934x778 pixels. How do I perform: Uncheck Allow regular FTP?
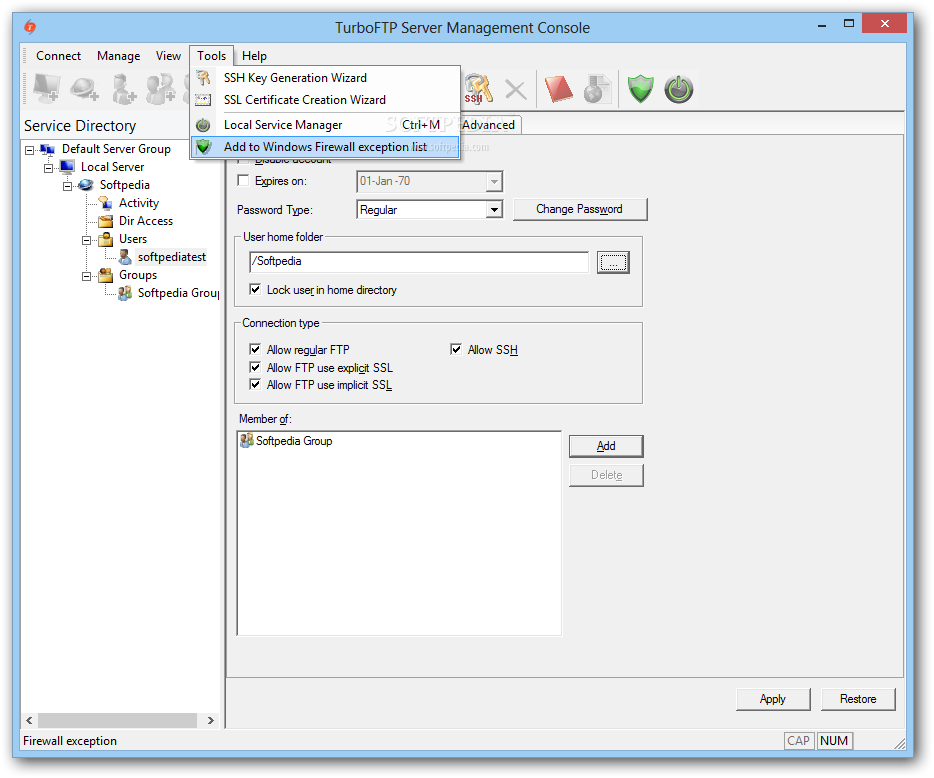(x=255, y=349)
